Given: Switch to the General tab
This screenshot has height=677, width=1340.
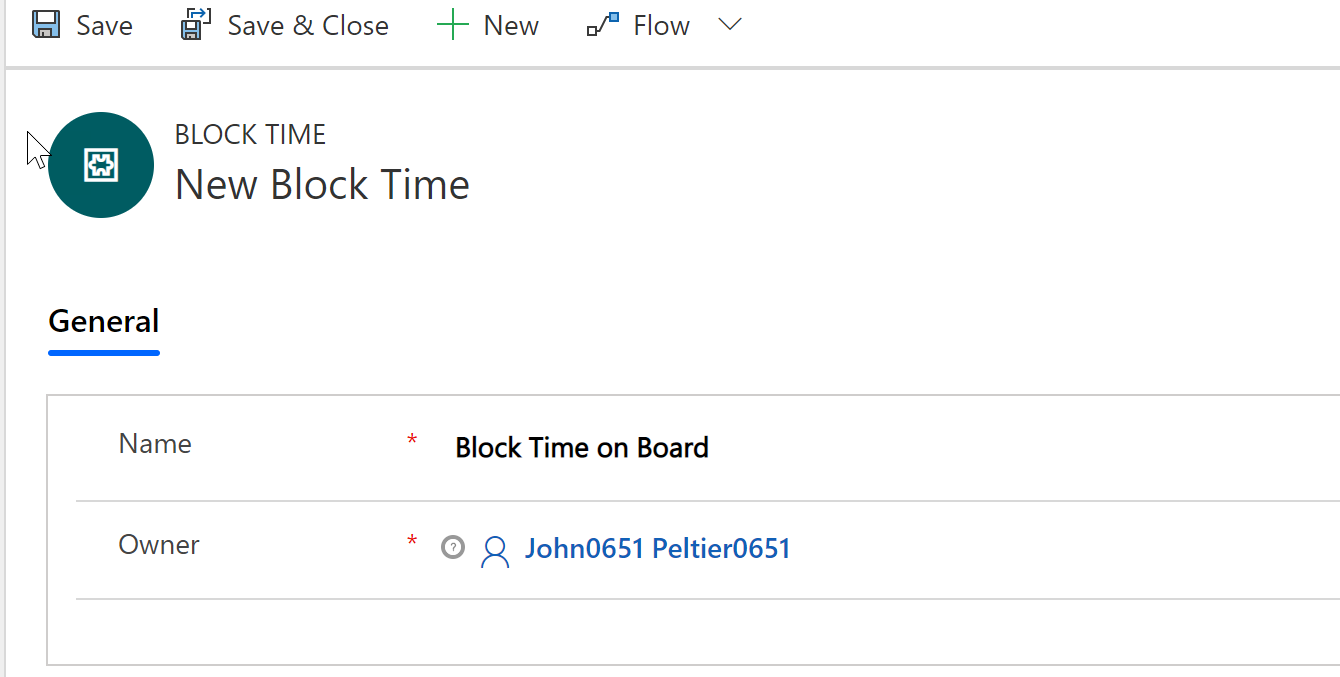Looking at the screenshot, I should (x=103, y=321).
